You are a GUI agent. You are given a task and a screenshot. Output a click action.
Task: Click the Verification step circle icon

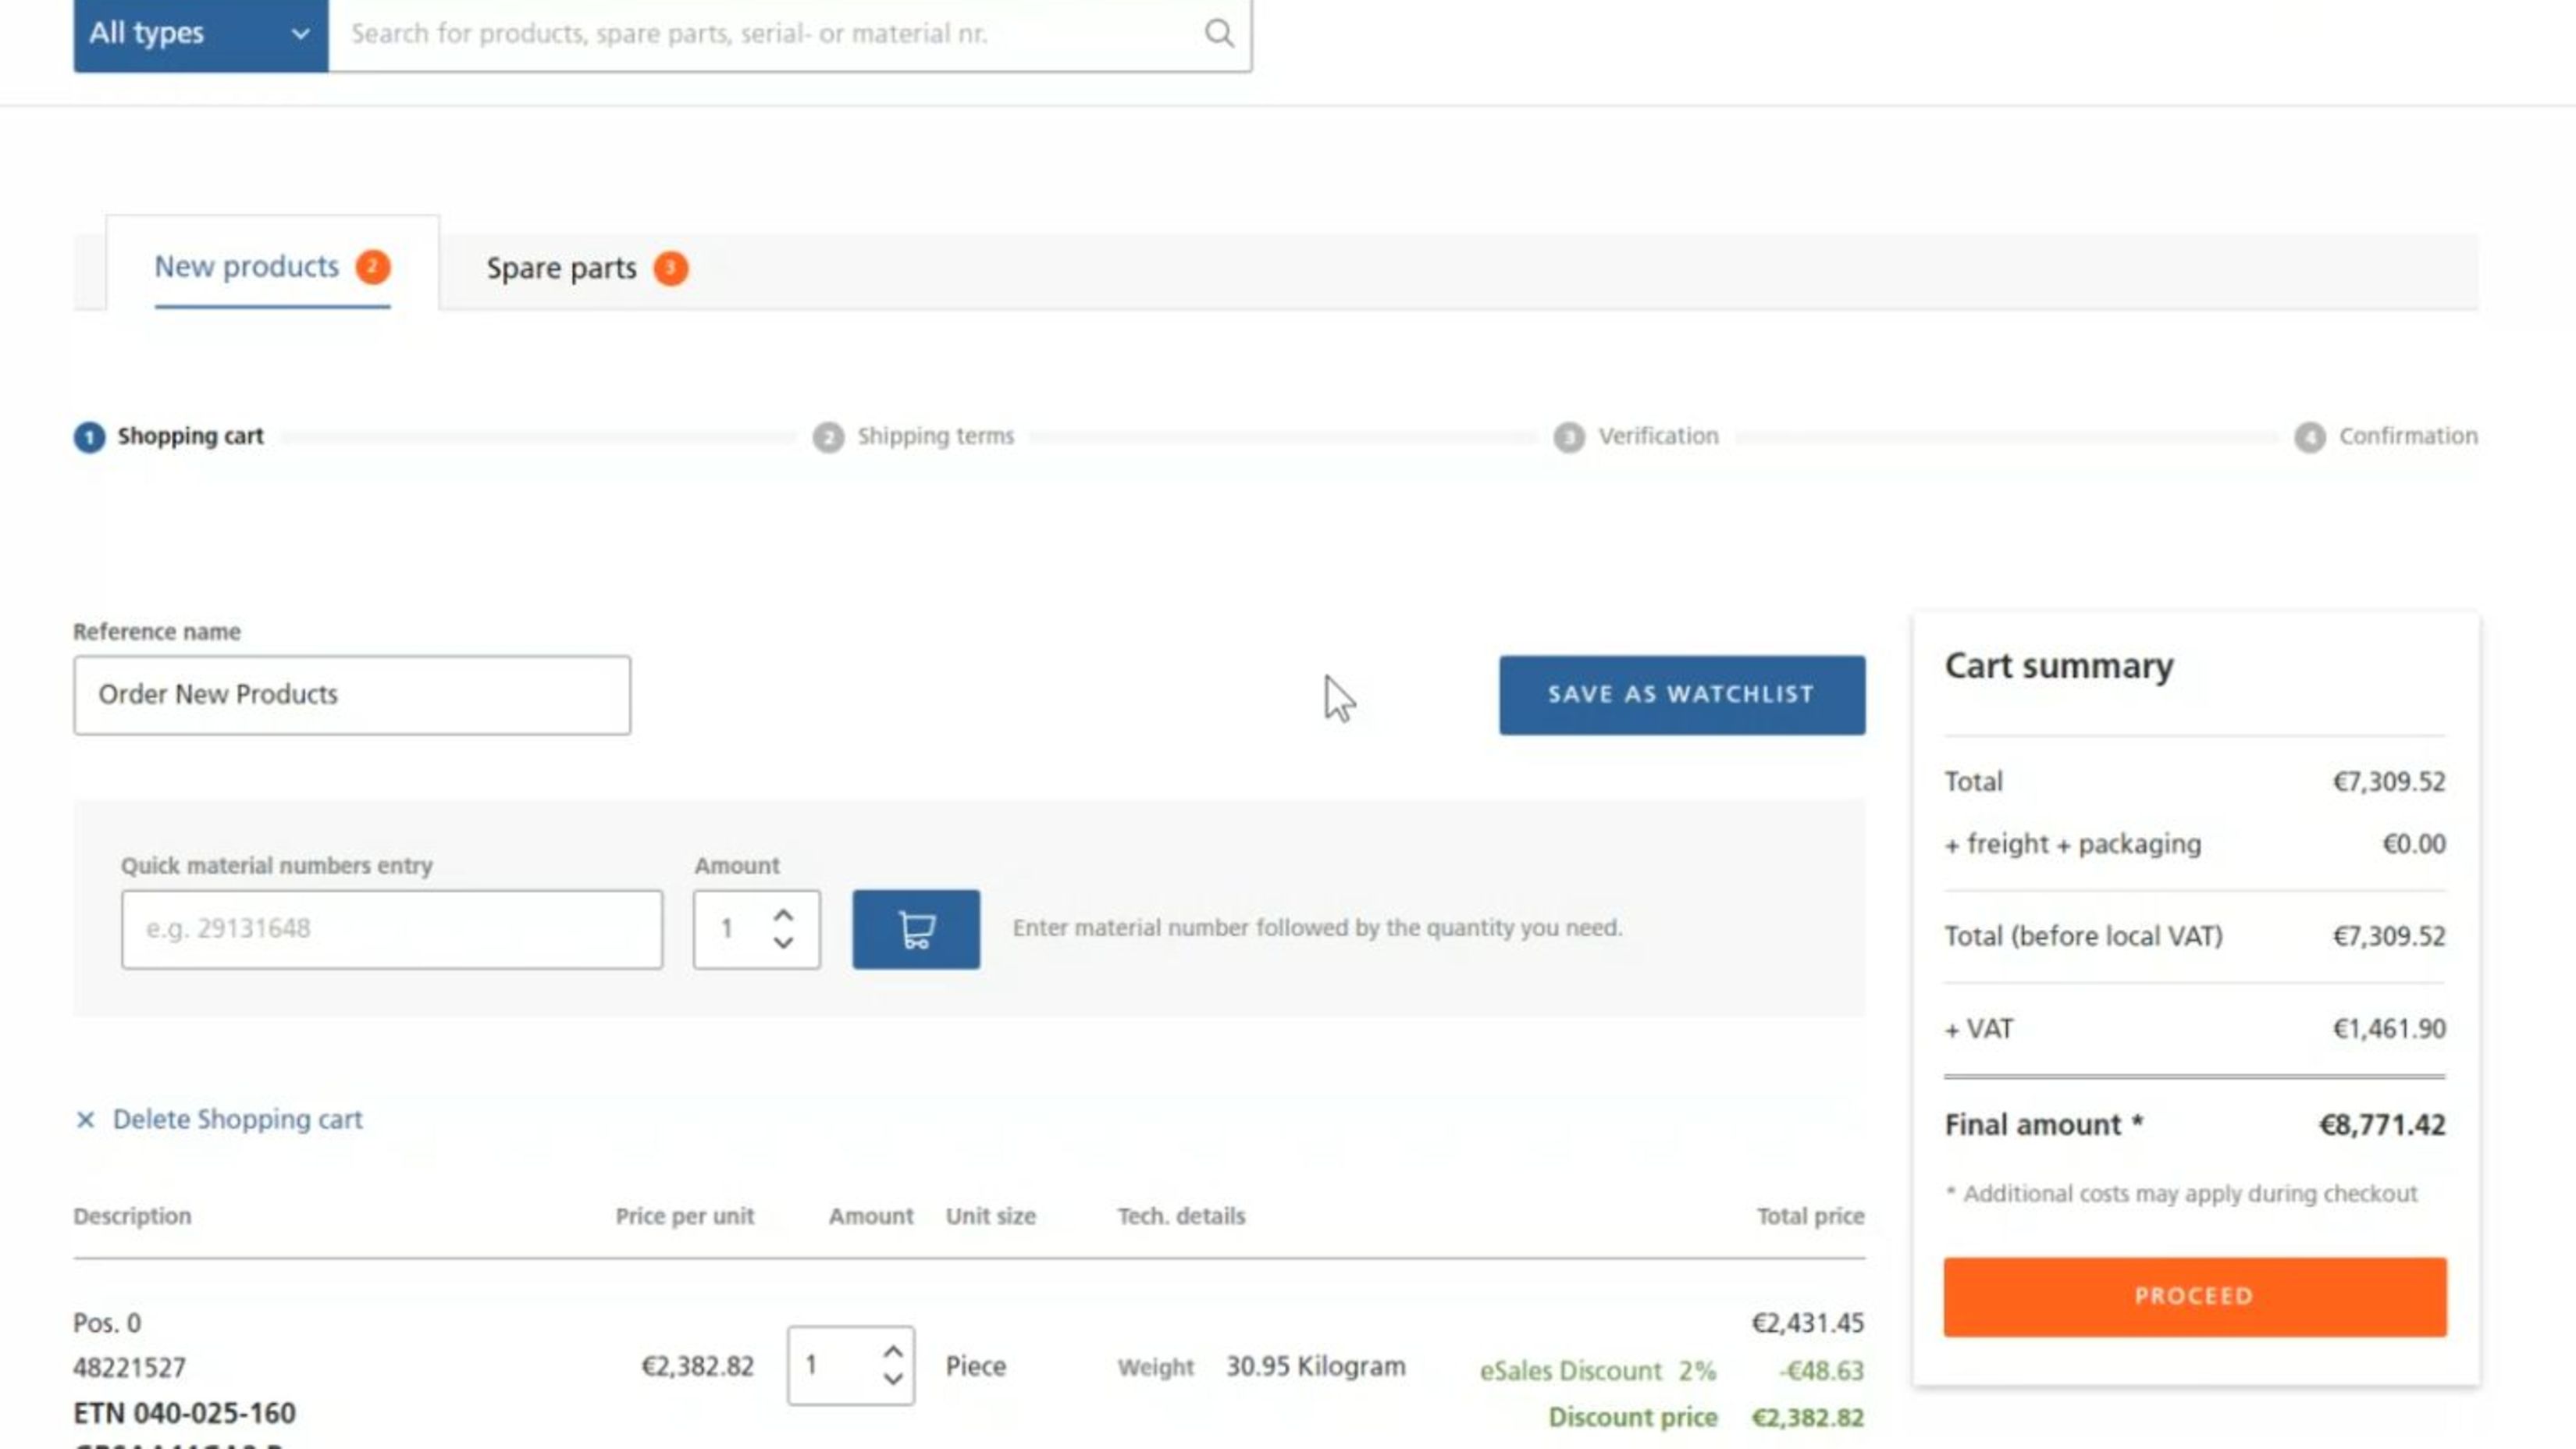[x=1568, y=436]
